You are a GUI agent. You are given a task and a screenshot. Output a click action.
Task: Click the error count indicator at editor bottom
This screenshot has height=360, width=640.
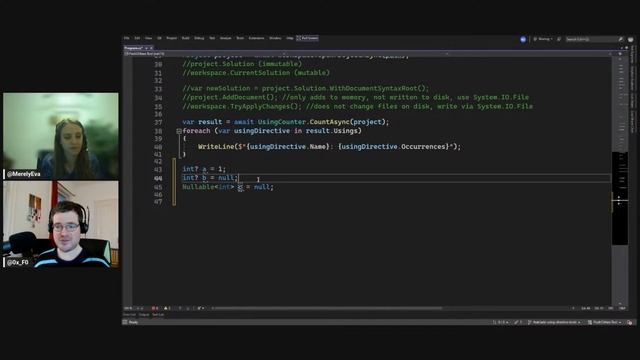click(155, 308)
